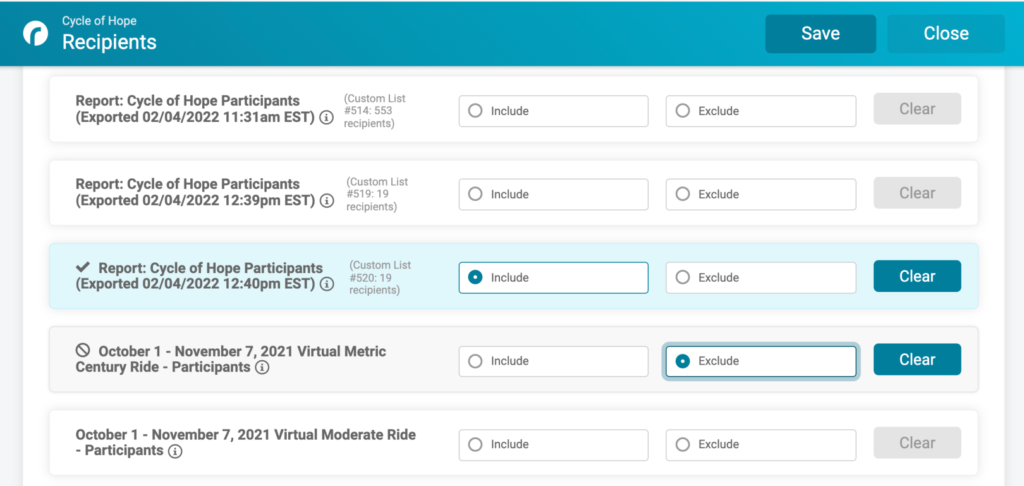Open info icon for 11:31am EST export
The image size is (1024, 486).
327,118
